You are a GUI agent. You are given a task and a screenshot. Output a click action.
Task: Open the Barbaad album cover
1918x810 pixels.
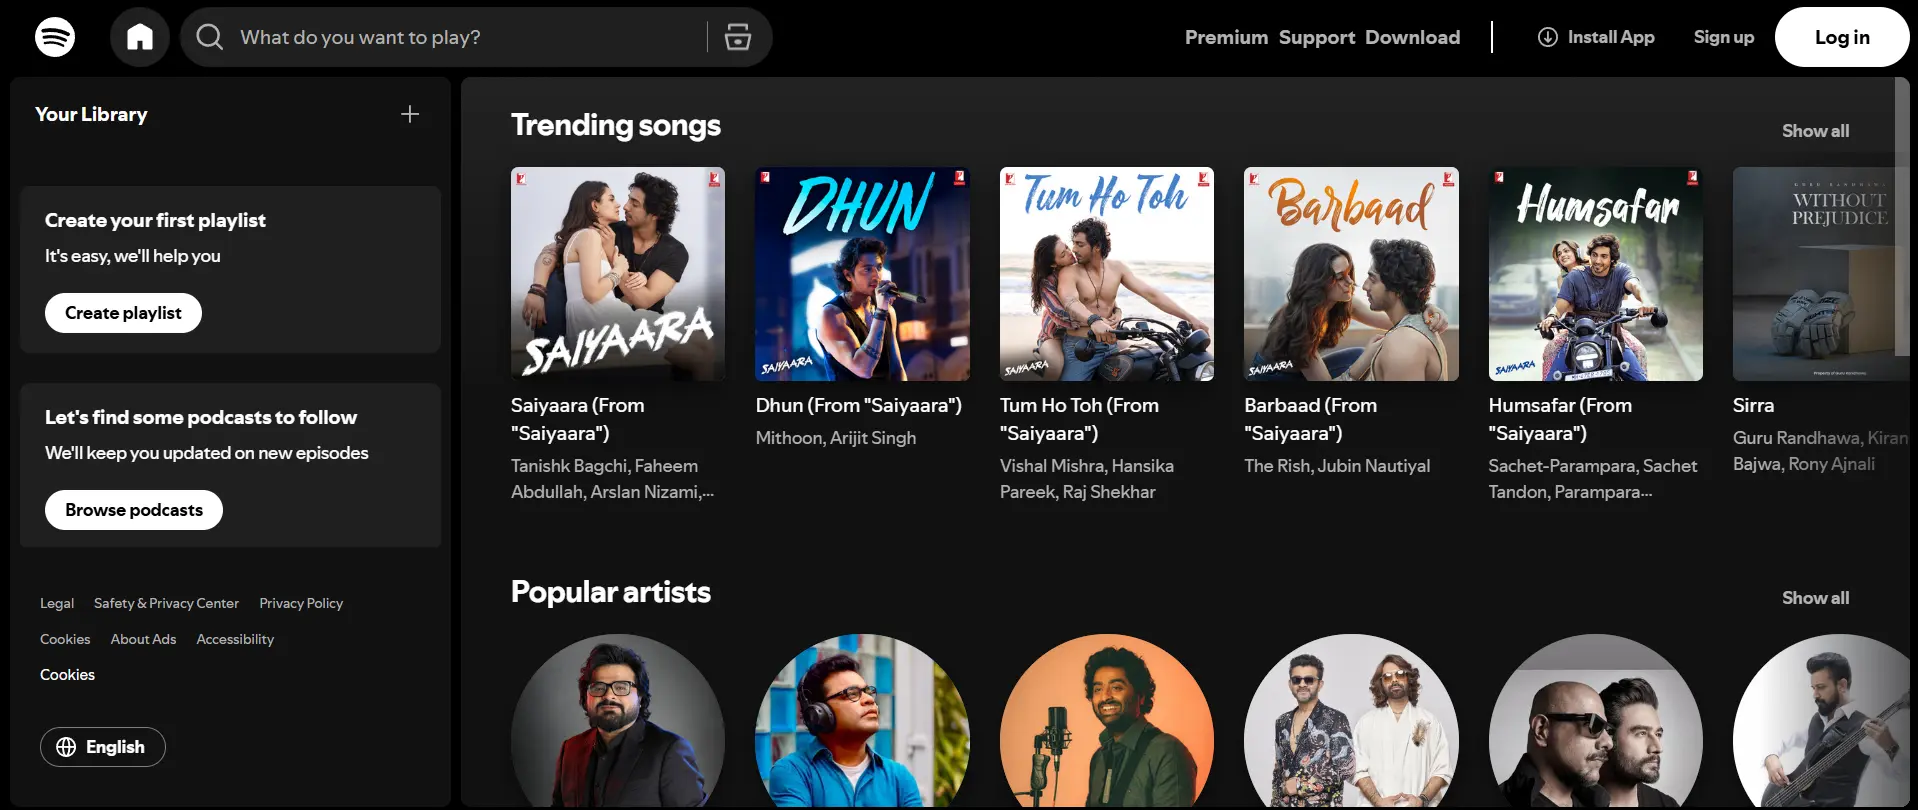(x=1351, y=274)
